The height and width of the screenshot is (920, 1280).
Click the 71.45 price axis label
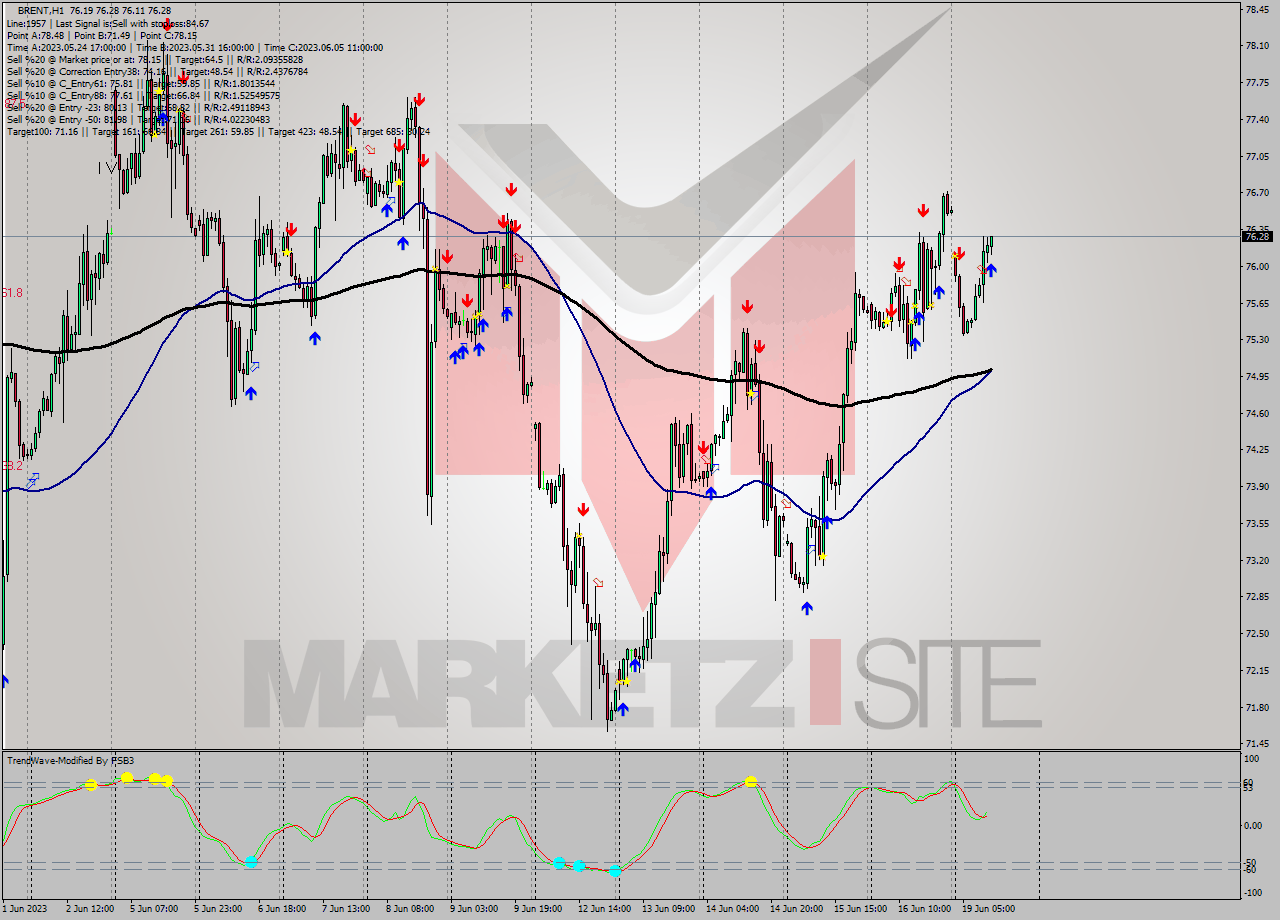pos(1257,744)
